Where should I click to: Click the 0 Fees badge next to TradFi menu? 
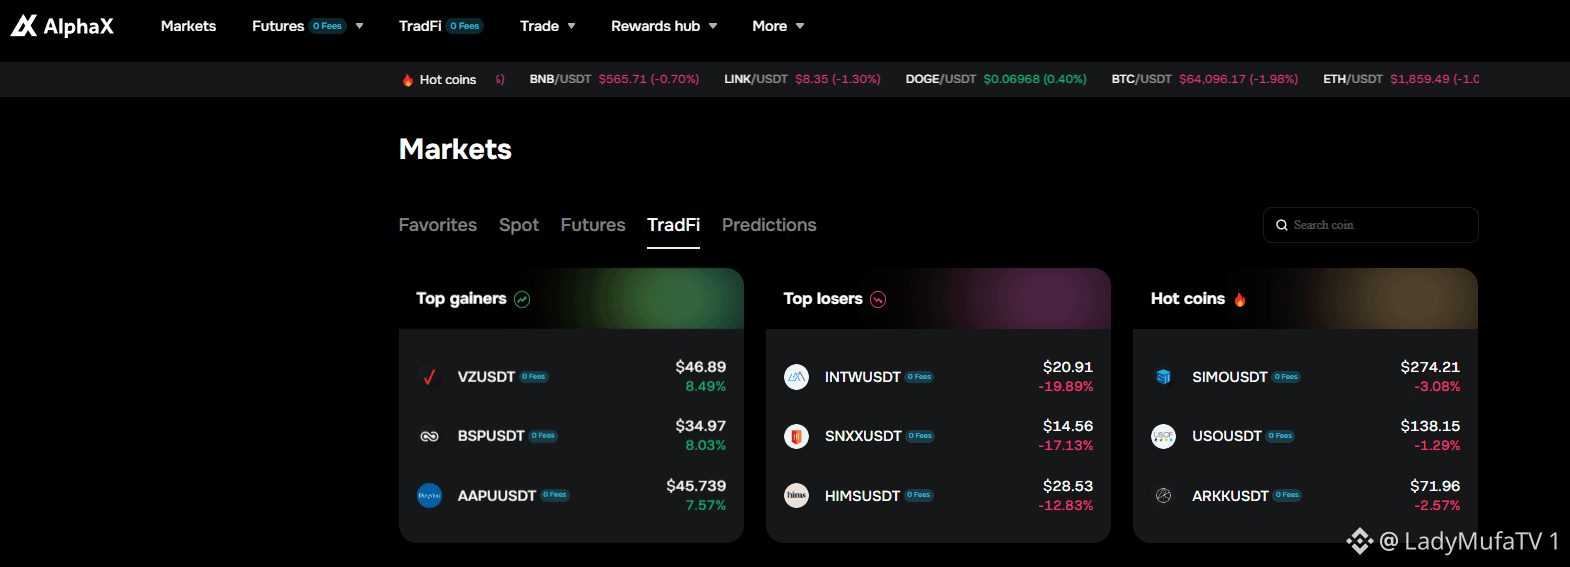(465, 26)
